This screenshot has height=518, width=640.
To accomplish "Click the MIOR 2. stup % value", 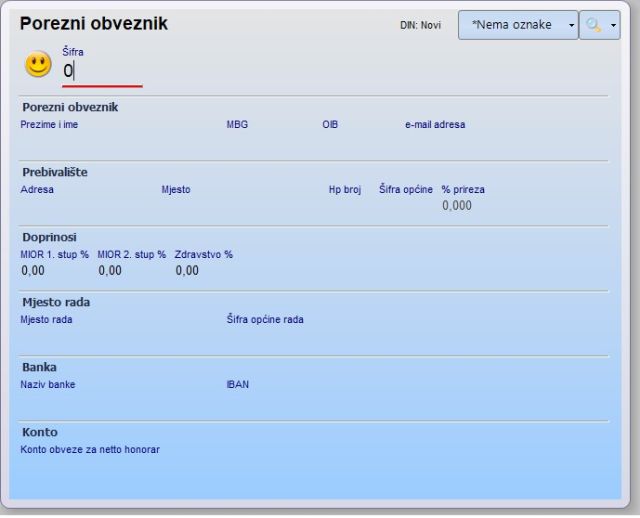I will coord(110,270).
